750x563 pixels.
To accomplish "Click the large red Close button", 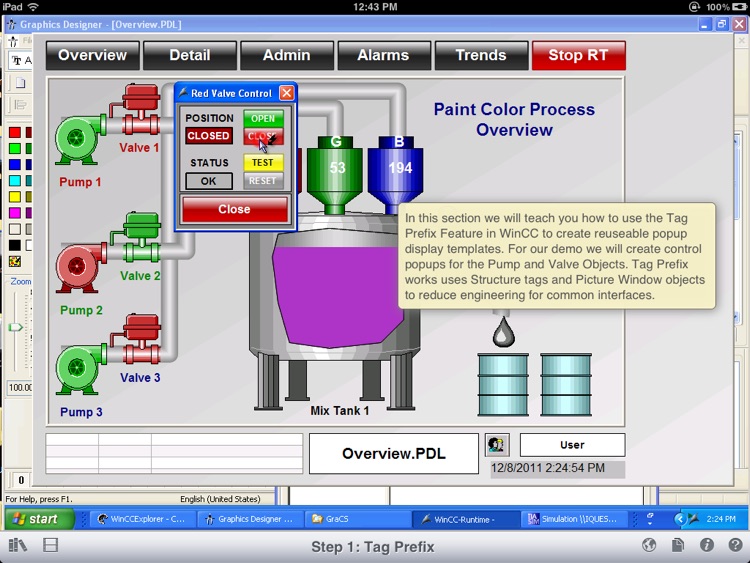I will 234,209.
